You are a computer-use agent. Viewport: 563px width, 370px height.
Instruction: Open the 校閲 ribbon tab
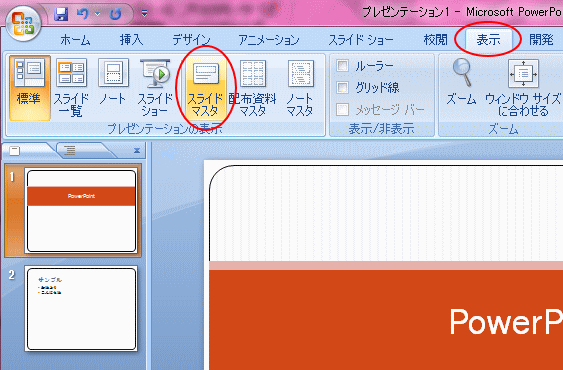click(x=436, y=40)
